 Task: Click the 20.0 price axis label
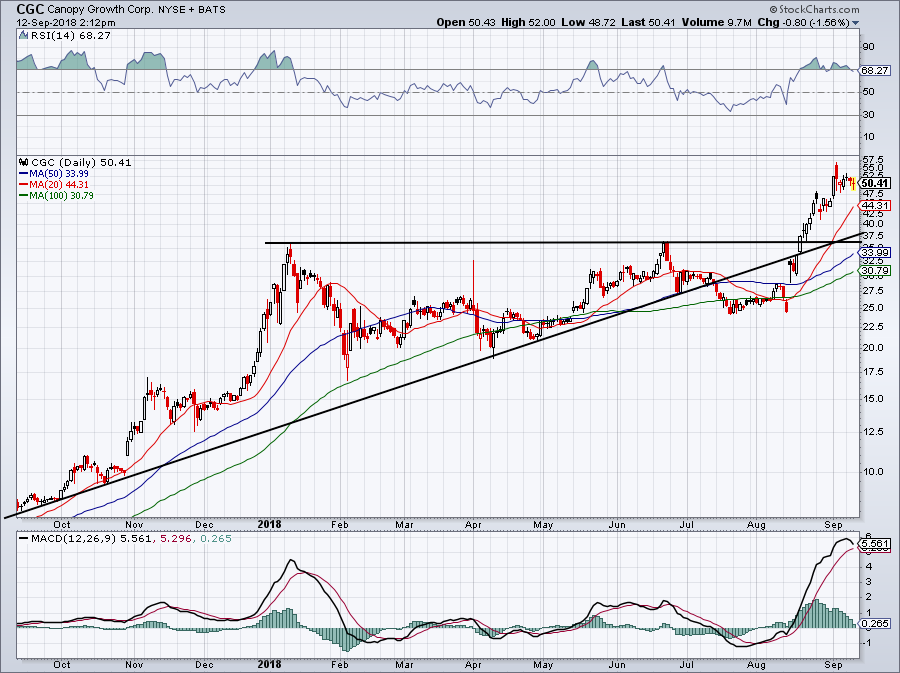click(x=872, y=348)
